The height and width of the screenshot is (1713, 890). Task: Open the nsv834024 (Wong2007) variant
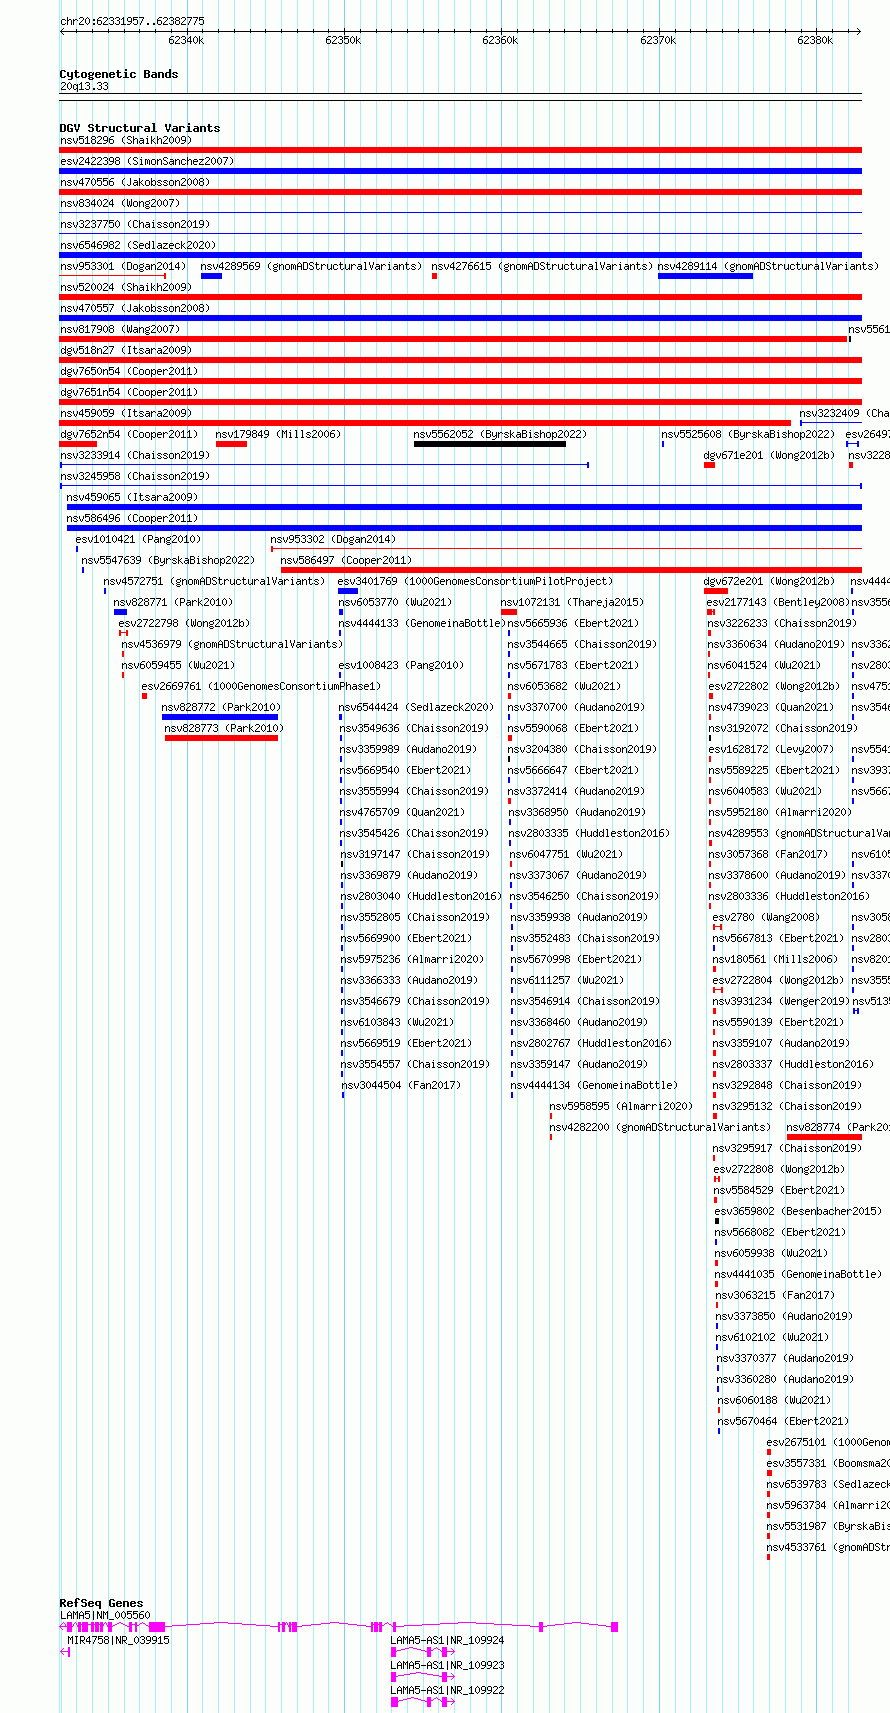(120, 204)
